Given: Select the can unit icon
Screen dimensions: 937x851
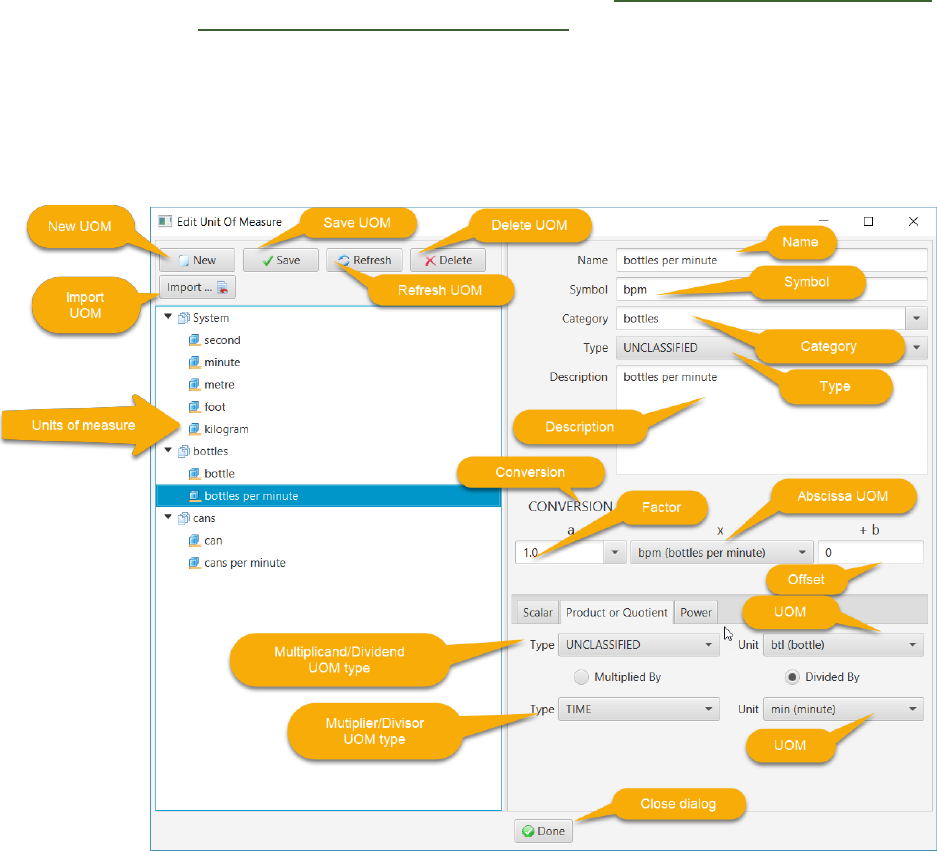Looking at the screenshot, I should 194,541.
